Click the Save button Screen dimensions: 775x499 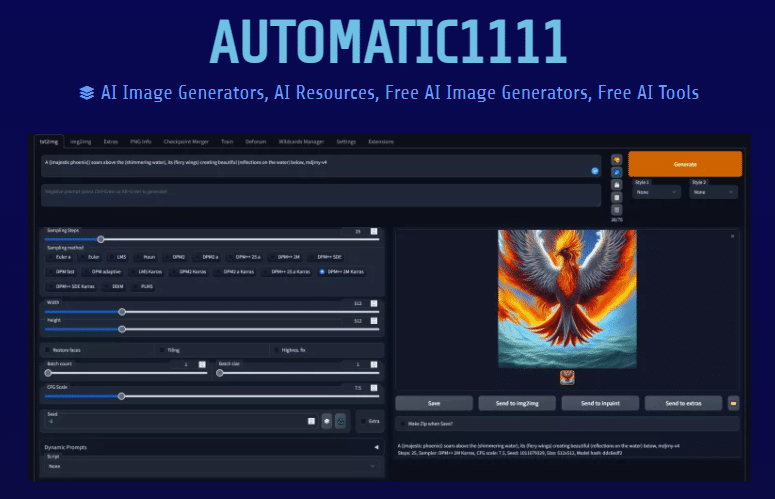434,403
